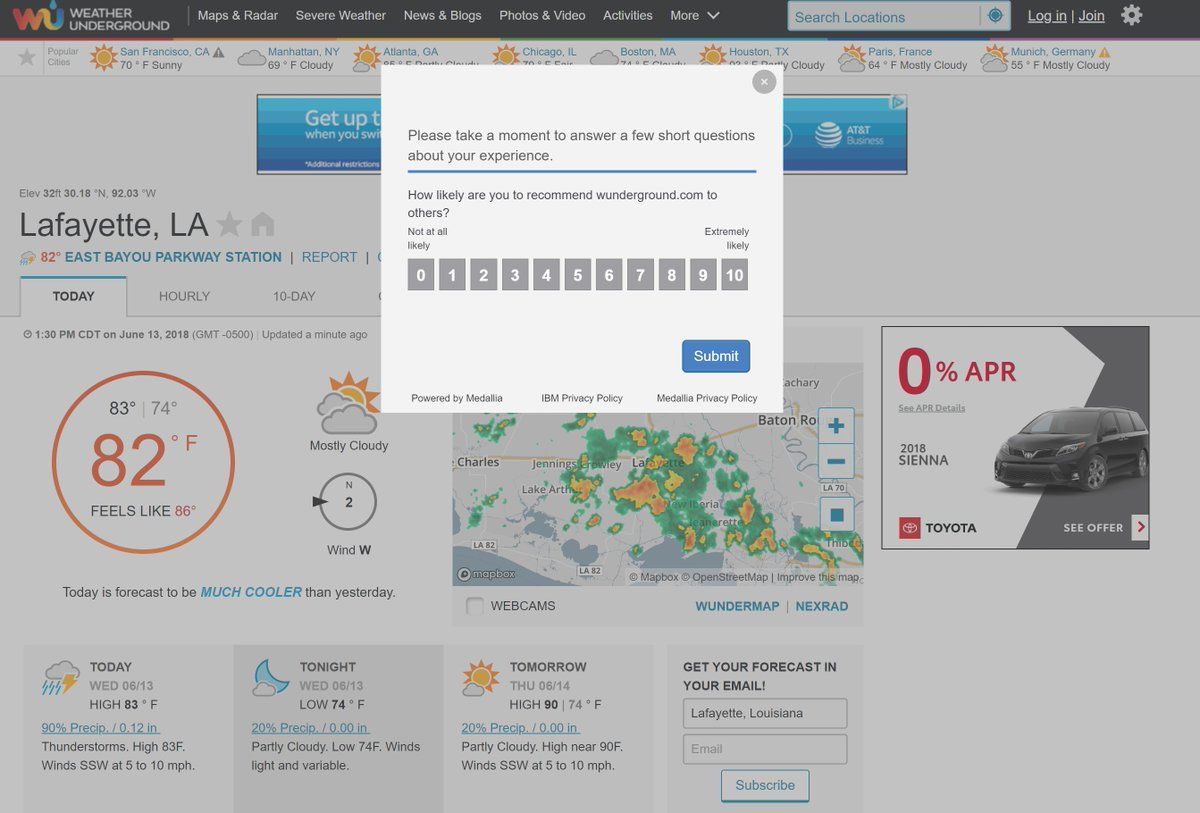Click See APR Details in Toyota ad

931,408
